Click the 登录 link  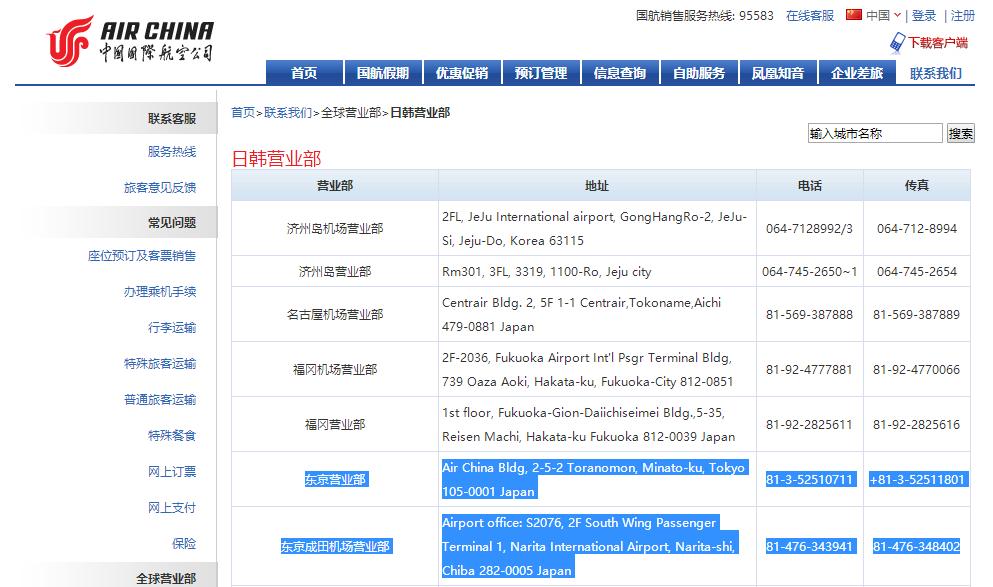(x=925, y=16)
